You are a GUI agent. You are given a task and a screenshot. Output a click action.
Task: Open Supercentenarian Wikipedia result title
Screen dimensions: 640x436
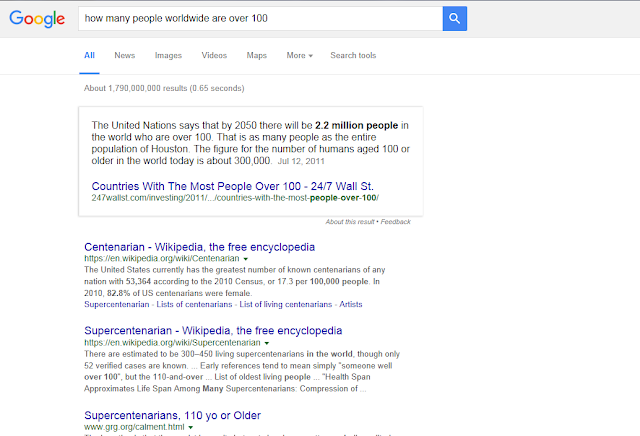(x=213, y=330)
